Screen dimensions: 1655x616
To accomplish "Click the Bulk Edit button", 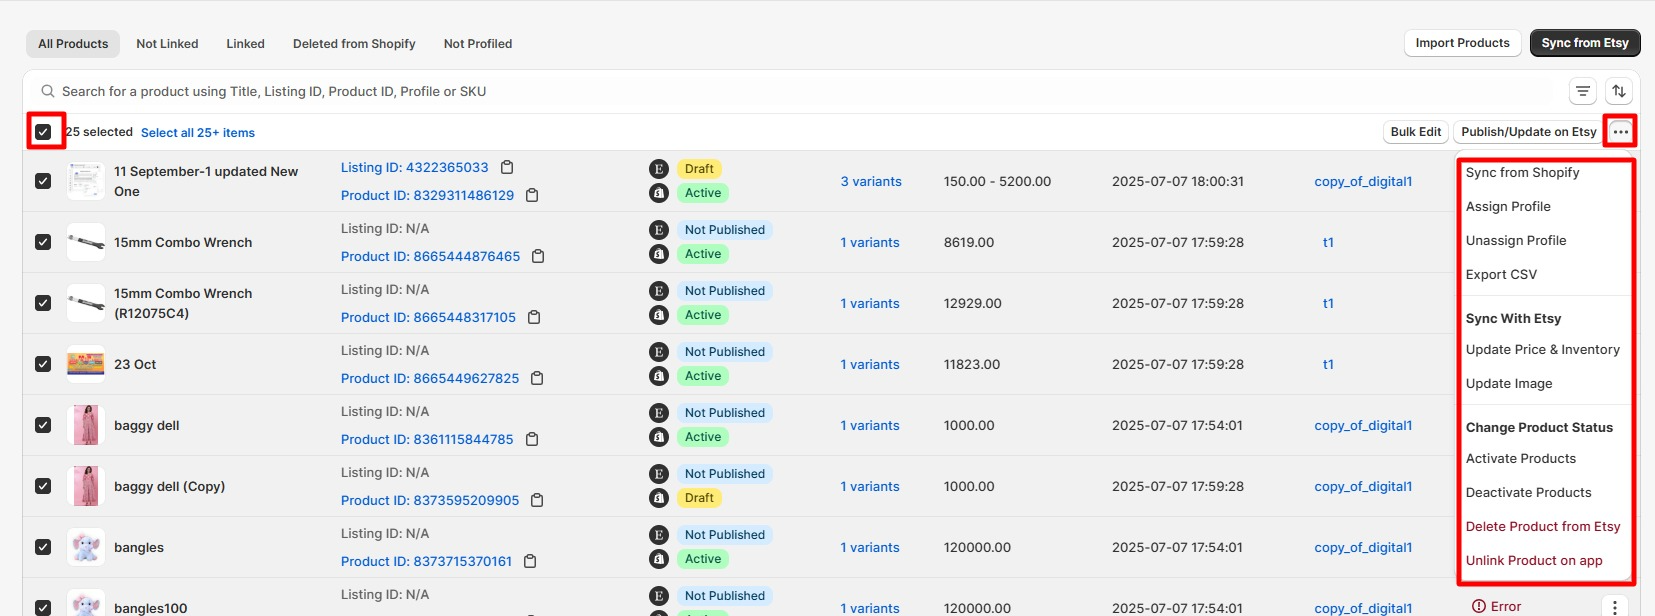I will click(1416, 132).
